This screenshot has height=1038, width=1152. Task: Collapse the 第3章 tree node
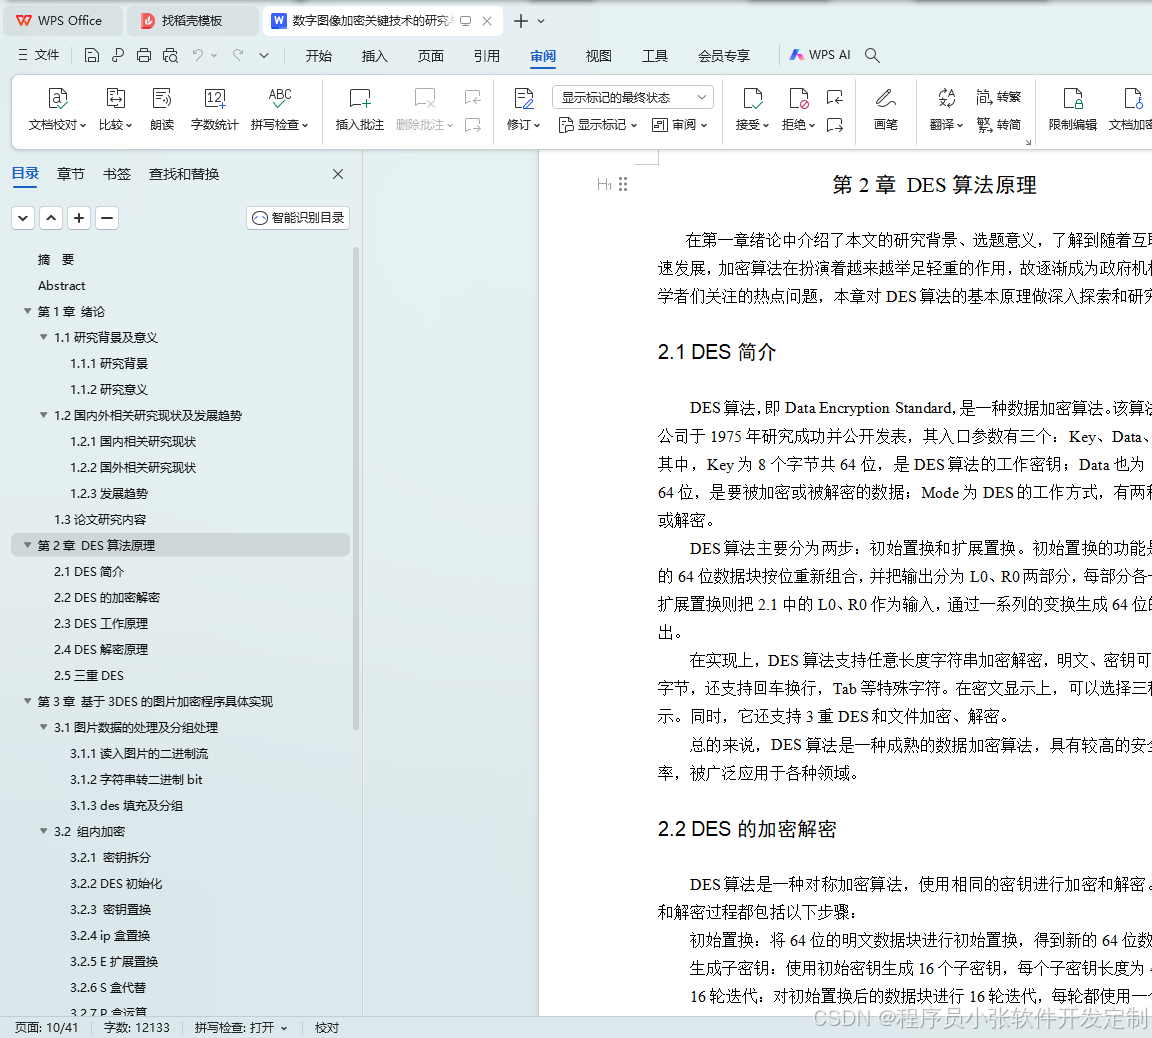tap(27, 702)
